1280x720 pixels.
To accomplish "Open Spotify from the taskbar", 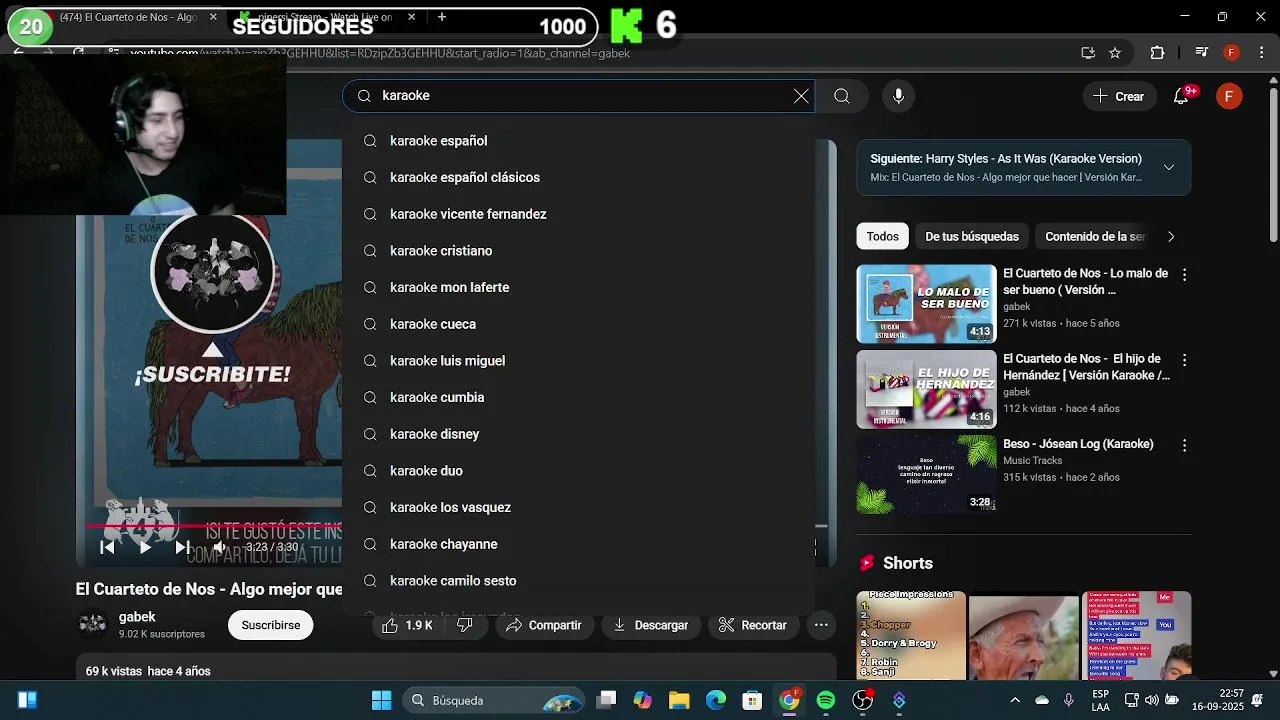I will pyautogui.click(x=826, y=700).
